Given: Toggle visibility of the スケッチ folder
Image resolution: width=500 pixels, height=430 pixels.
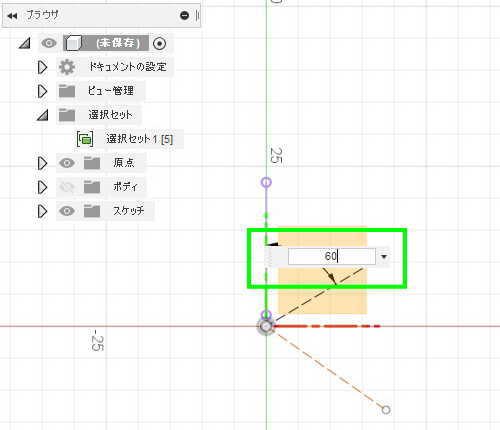Looking at the screenshot, I should pyautogui.click(x=67, y=211).
